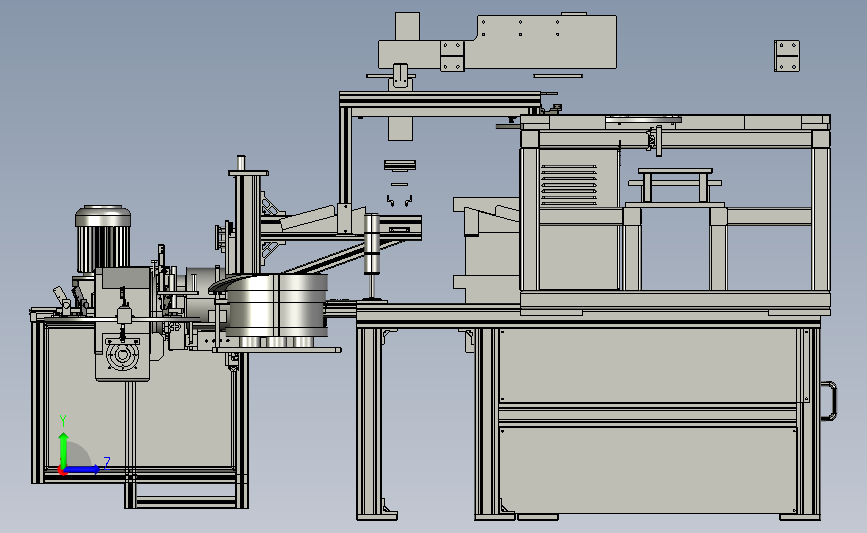This screenshot has height=533, width=867.
Task: Click the red origin point of the coordinate triad
Action: [62, 471]
